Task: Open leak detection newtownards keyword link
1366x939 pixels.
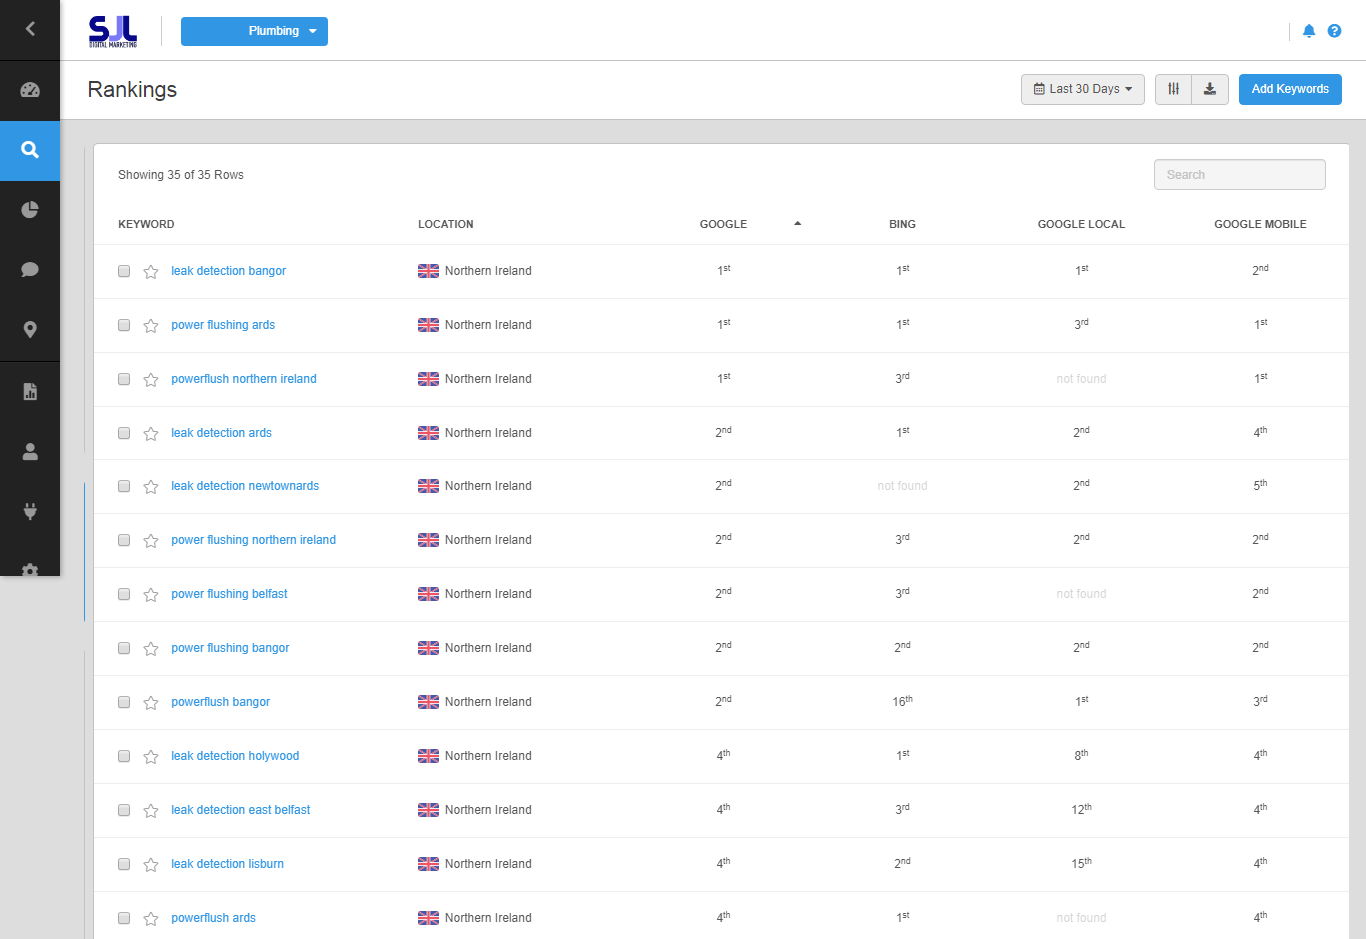Action: (245, 486)
